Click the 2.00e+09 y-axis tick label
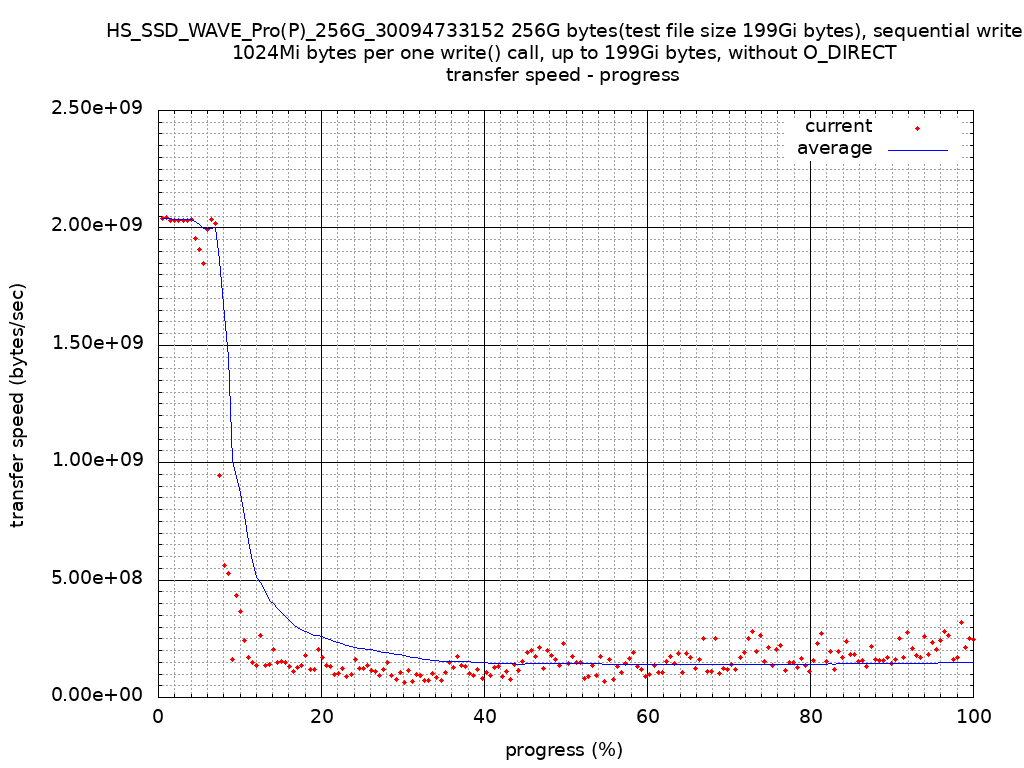Viewport: 1024px width, 768px height. pyautogui.click(x=99, y=225)
